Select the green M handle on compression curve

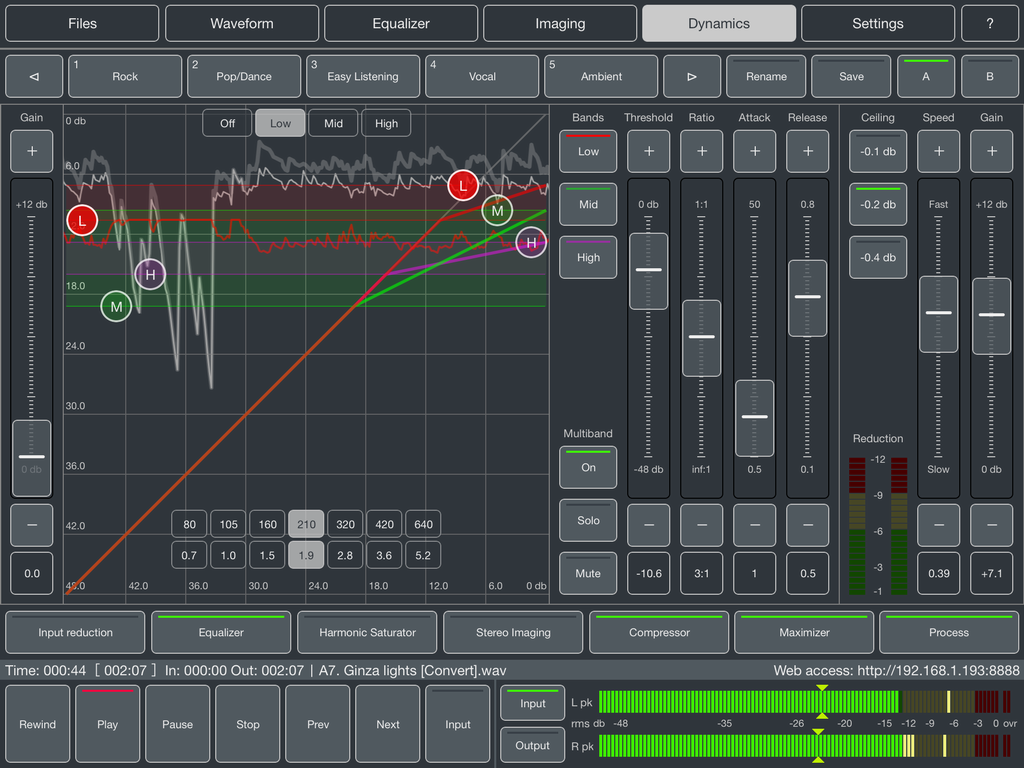click(x=497, y=210)
